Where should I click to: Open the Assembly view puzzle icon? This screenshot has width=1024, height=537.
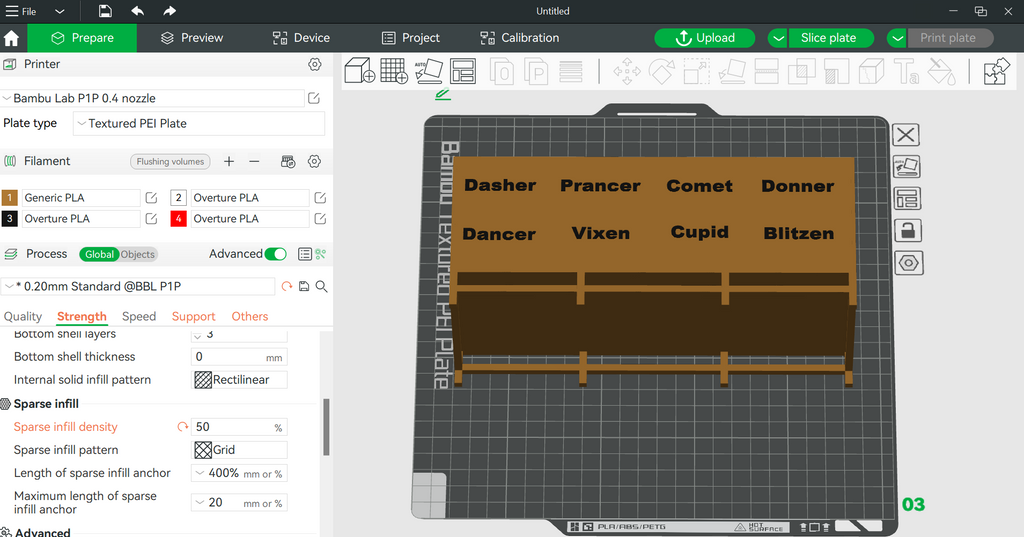click(997, 71)
